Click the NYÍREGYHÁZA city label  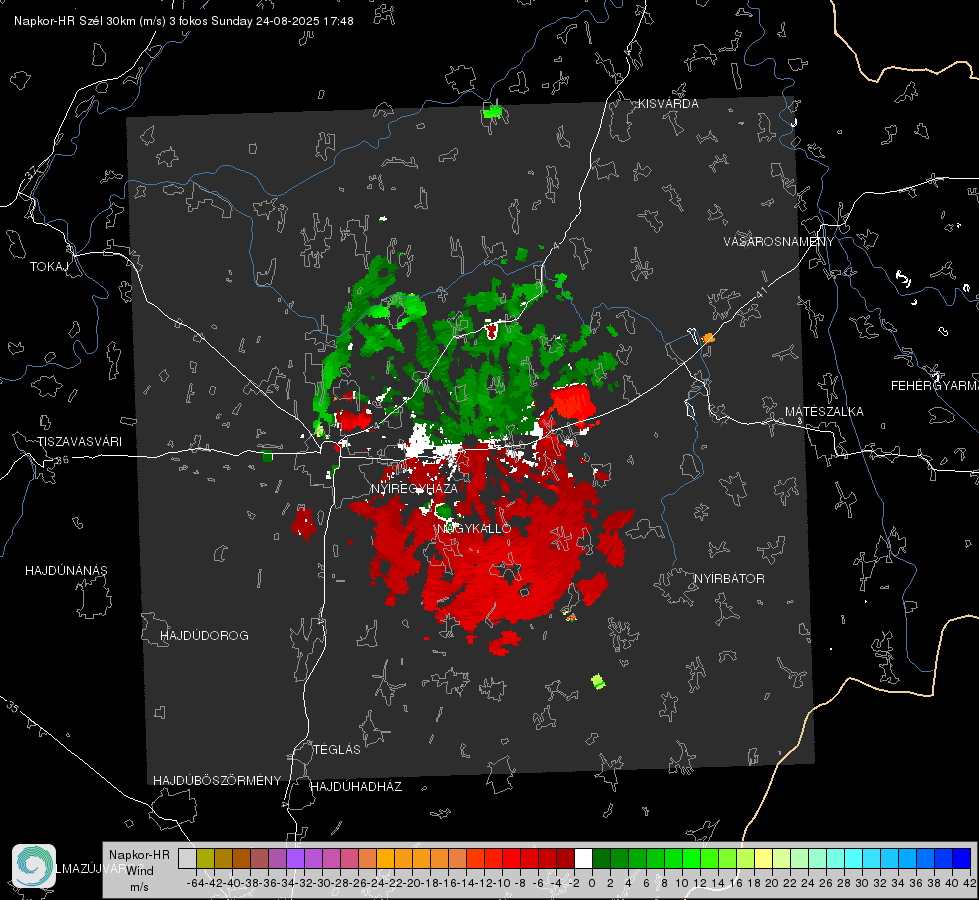coord(414,488)
